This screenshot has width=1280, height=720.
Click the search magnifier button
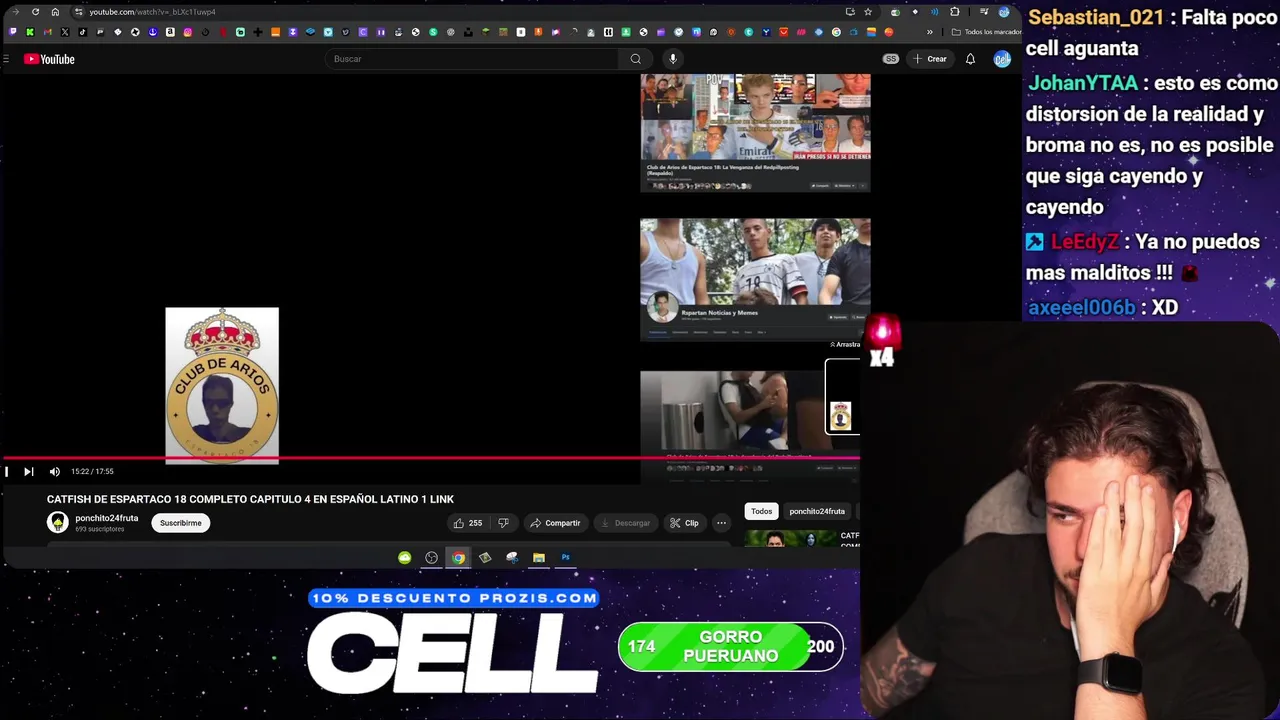coord(635,59)
